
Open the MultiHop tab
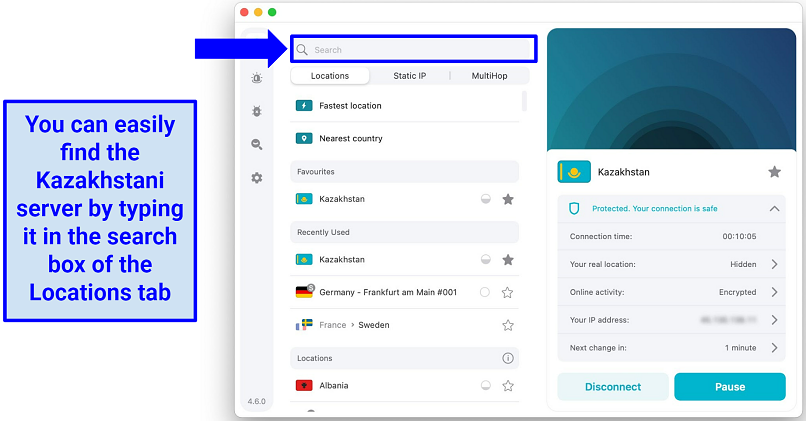click(489, 76)
